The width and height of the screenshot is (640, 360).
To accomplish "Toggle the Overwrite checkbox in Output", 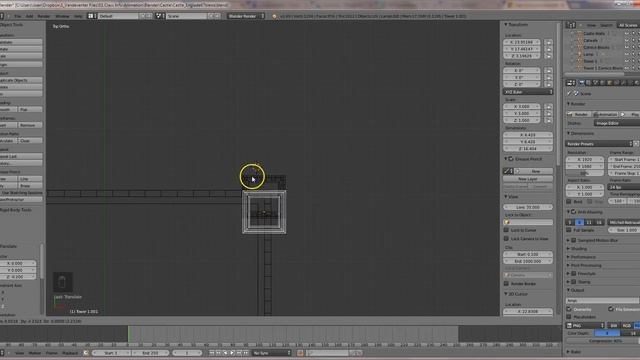I will pyautogui.click(x=569, y=309).
